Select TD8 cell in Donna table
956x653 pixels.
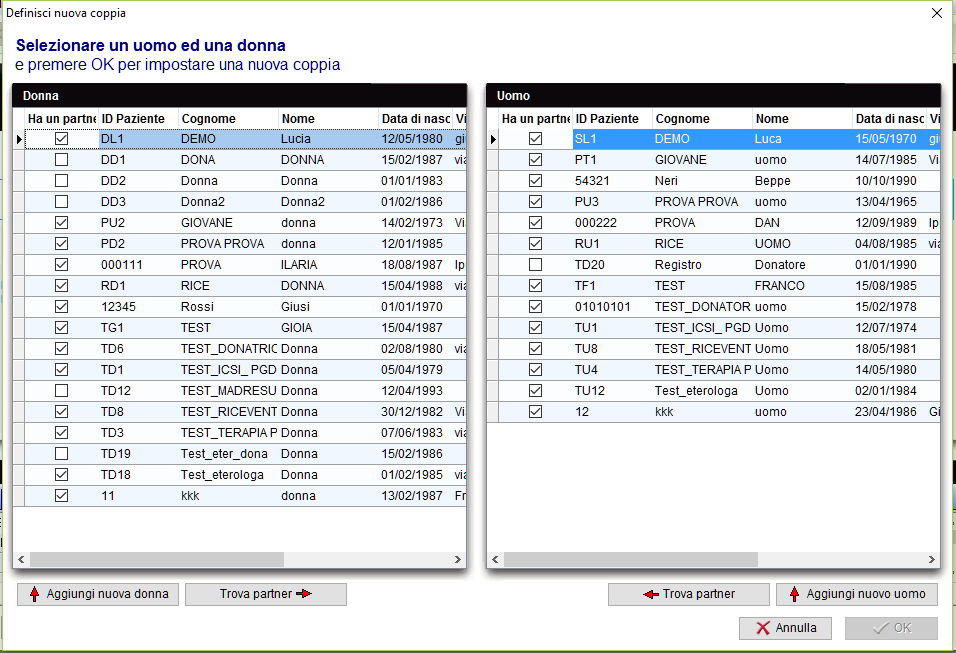(x=138, y=412)
